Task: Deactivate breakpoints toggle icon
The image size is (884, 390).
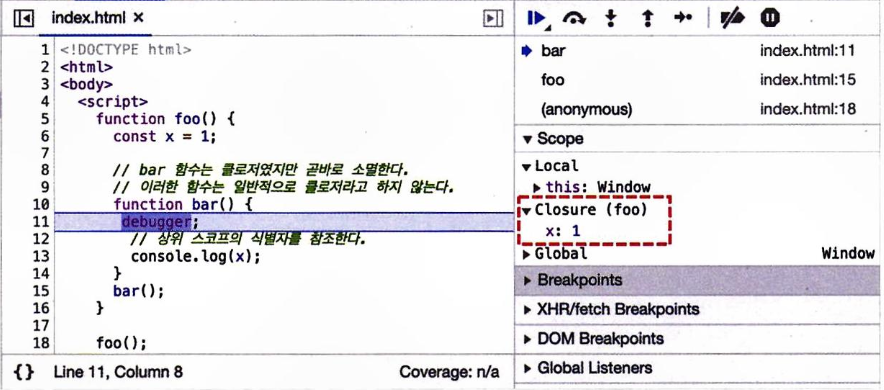Action: coord(732,19)
